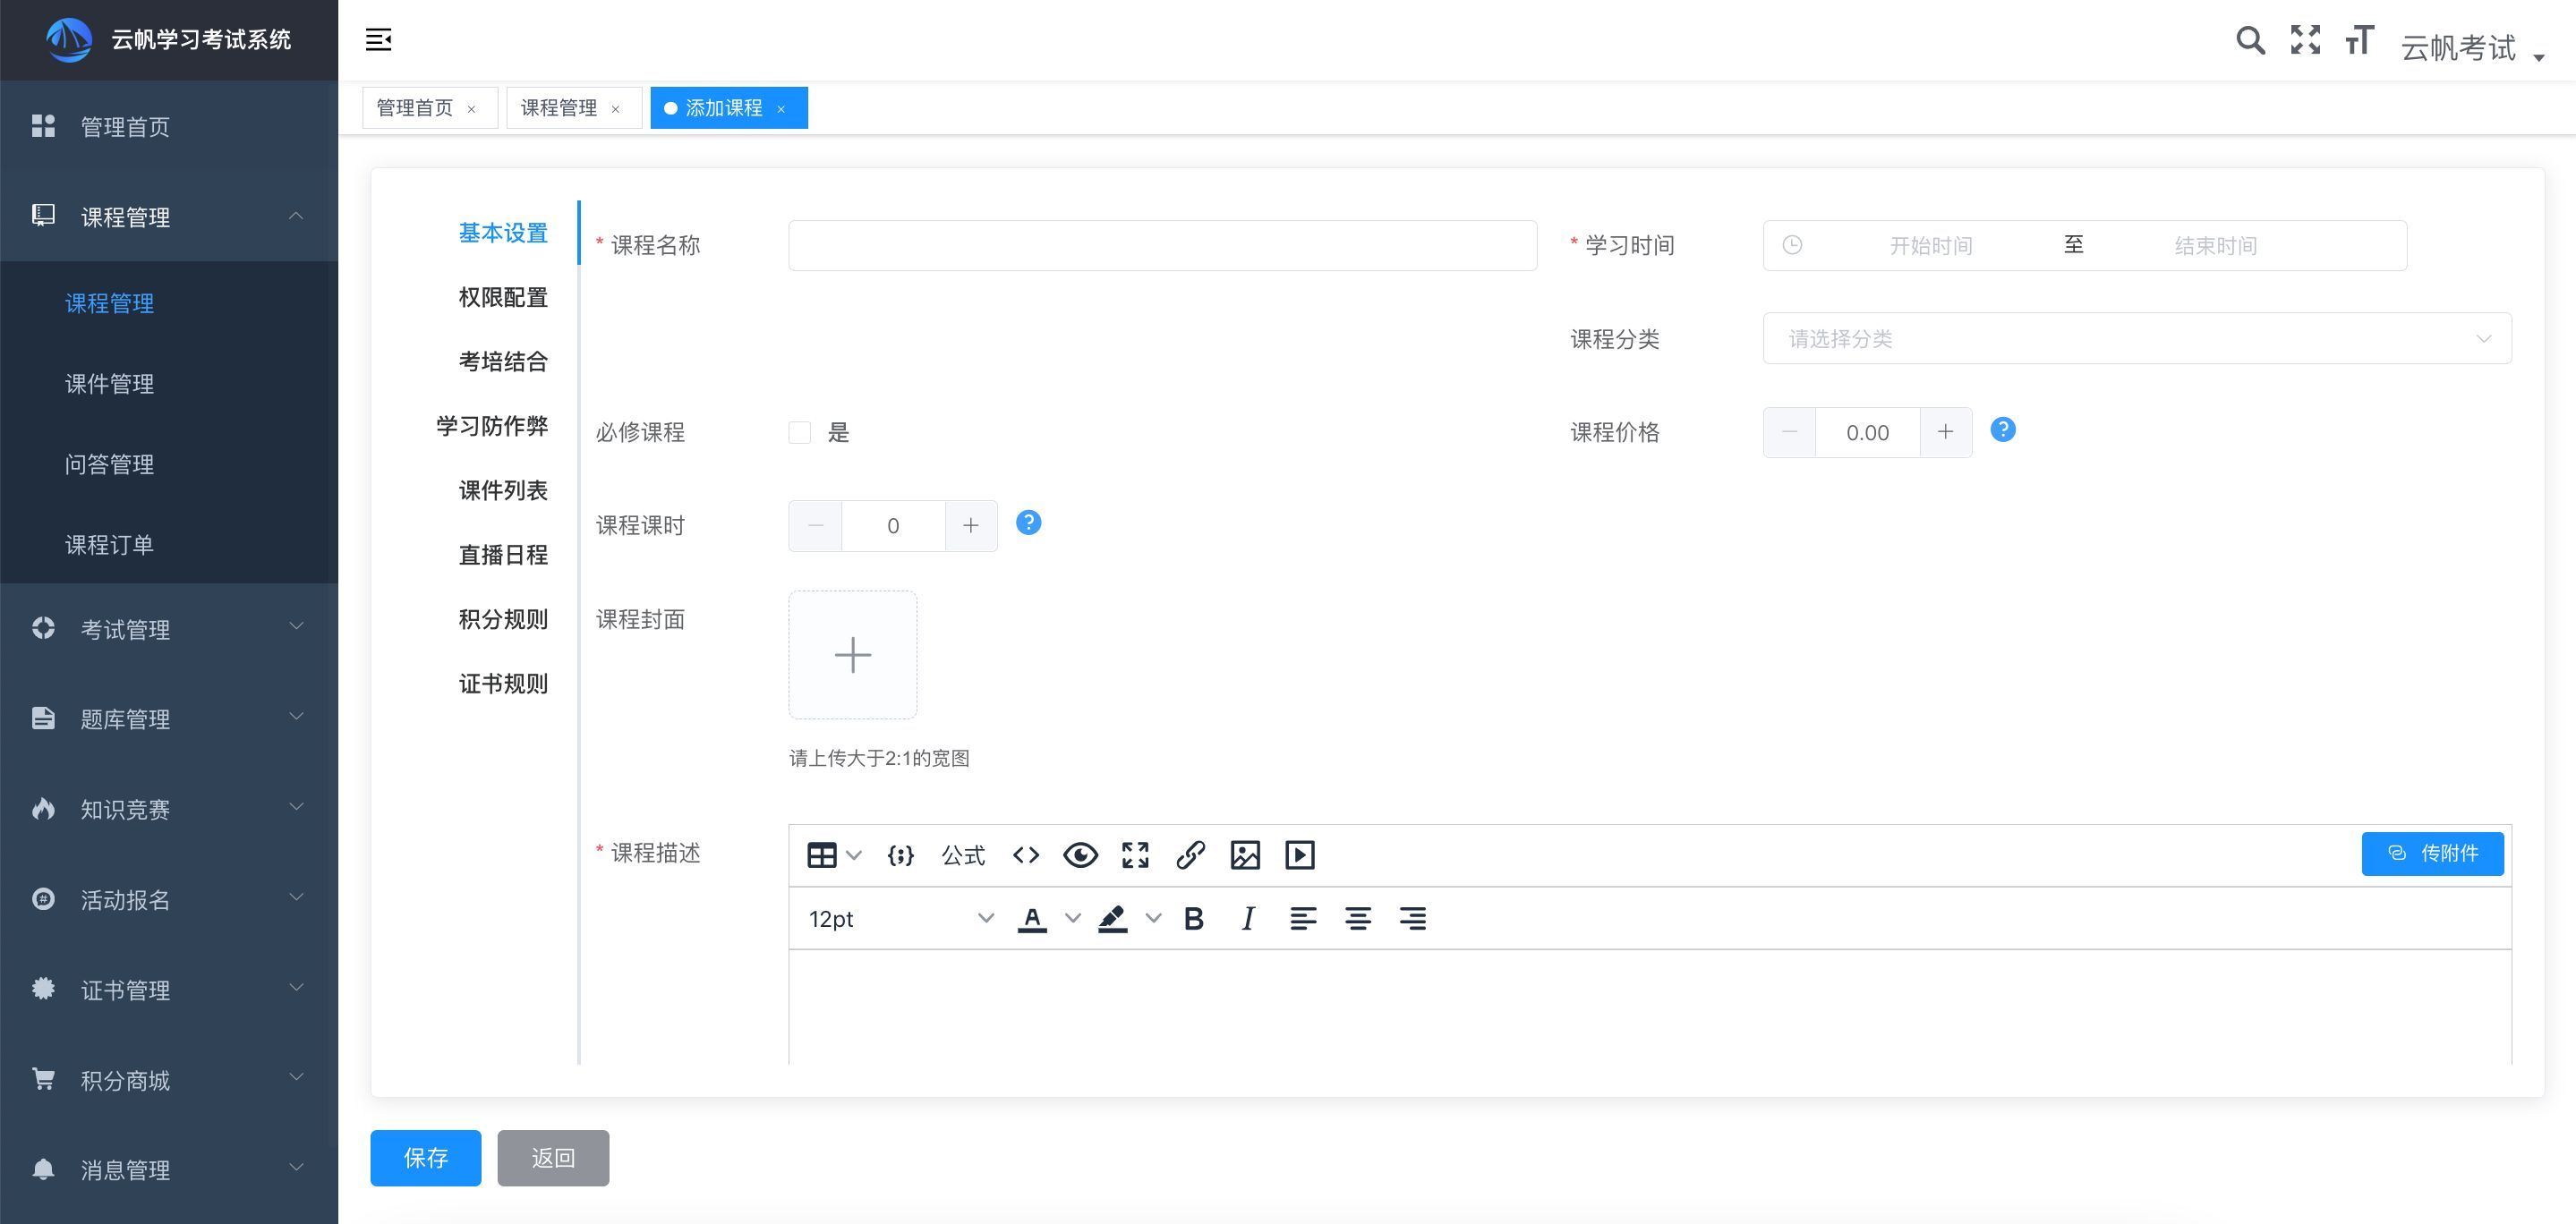Click the italic formatting icon
Image resolution: width=2576 pixels, height=1224 pixels.
(x=1247, y=918)
